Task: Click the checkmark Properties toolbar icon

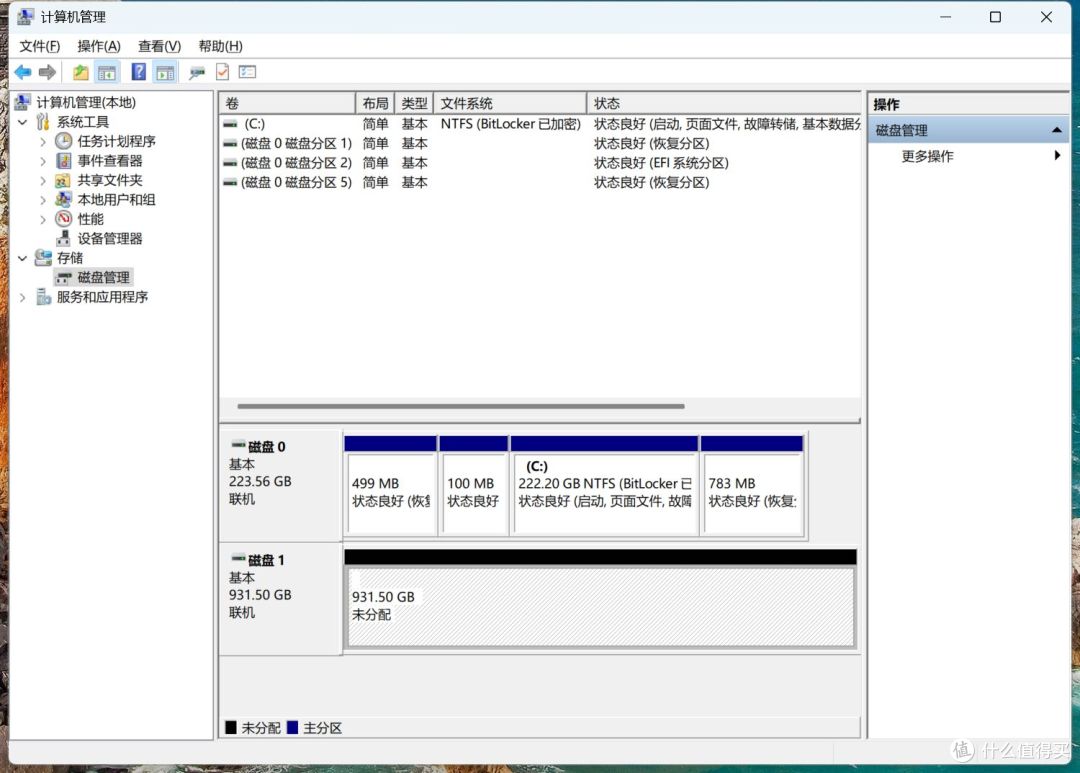Action: pyautogui.click(x=222, y=72)
